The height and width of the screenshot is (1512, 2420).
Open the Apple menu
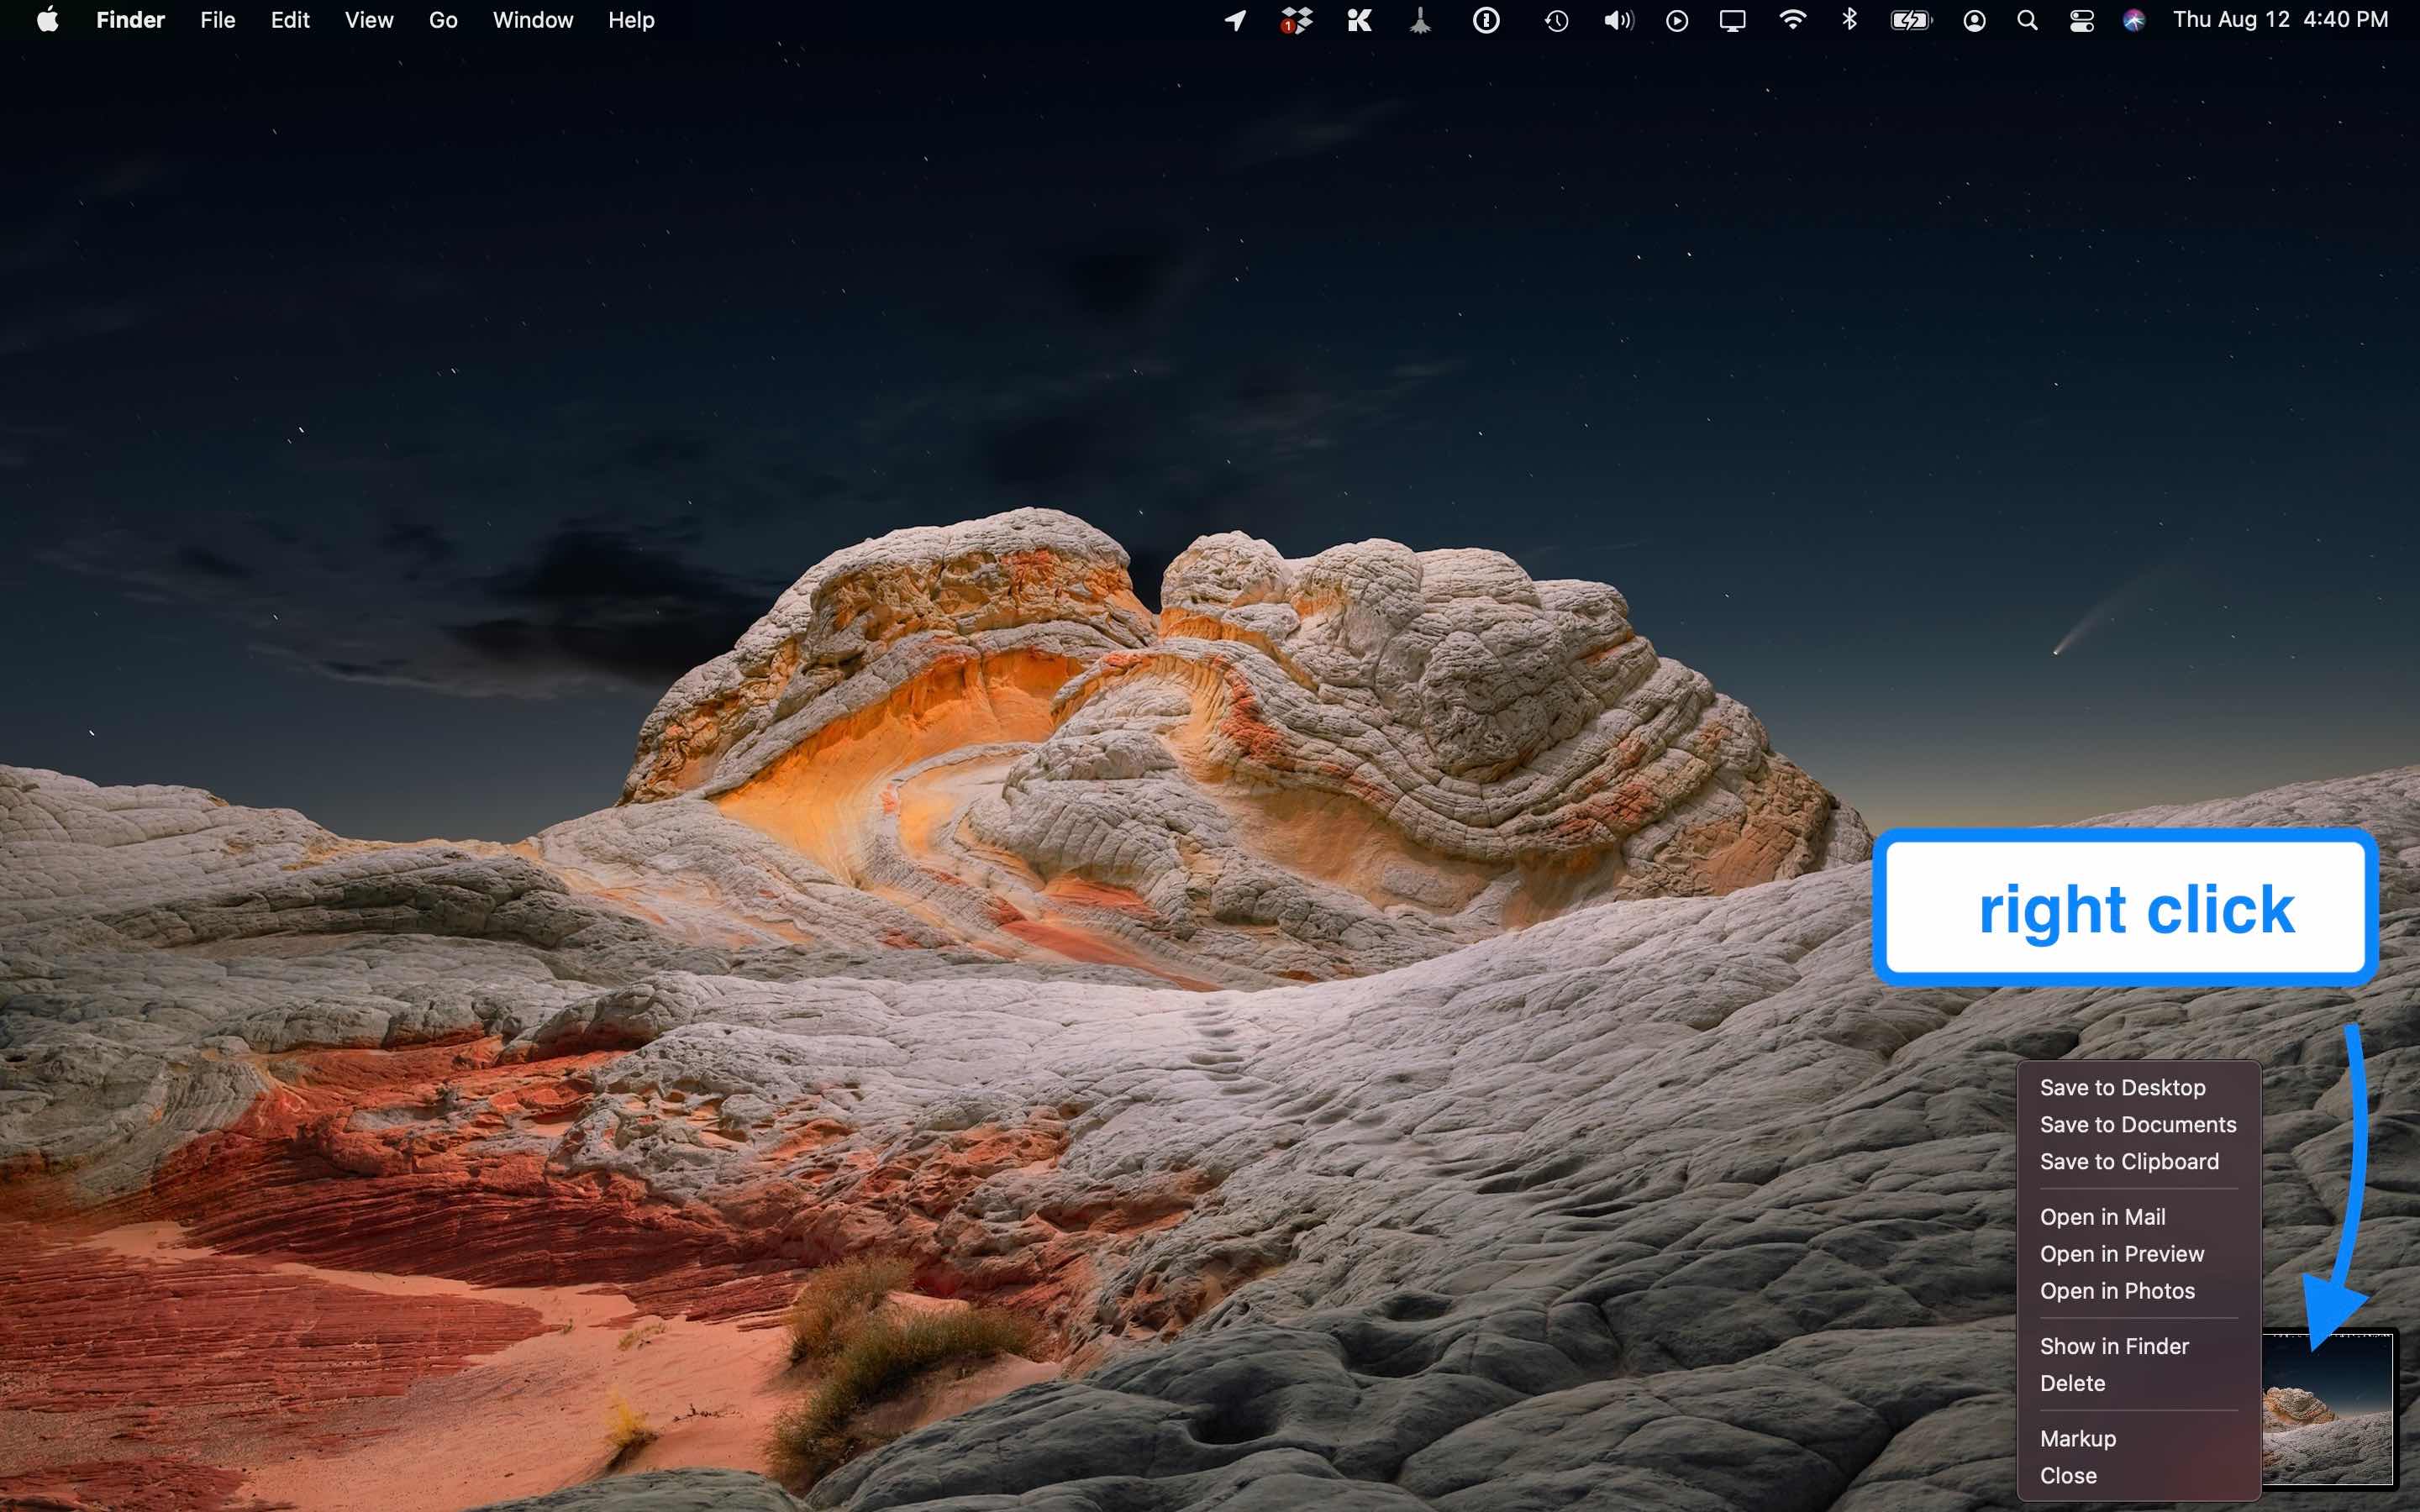pyautogui.click(x=47, y=19)
